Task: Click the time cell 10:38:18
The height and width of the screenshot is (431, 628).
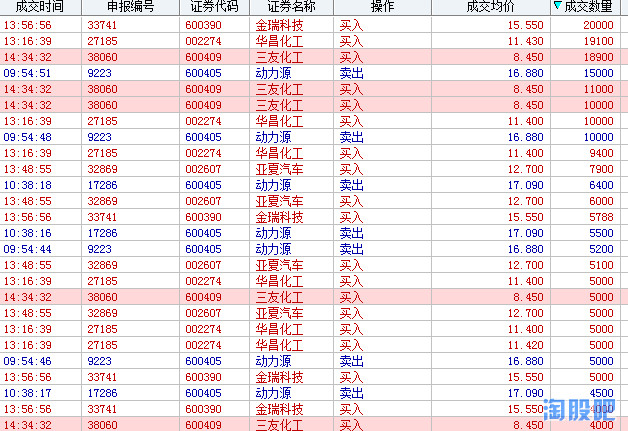Action: tap(27, 185)
